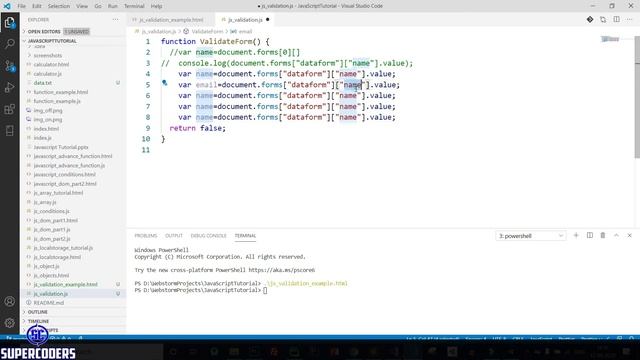Image resolution: width=640 pixels, height=360 pixels.
Task: Click the diamond icon in editor toolbar
Action: tap(590, 19)
